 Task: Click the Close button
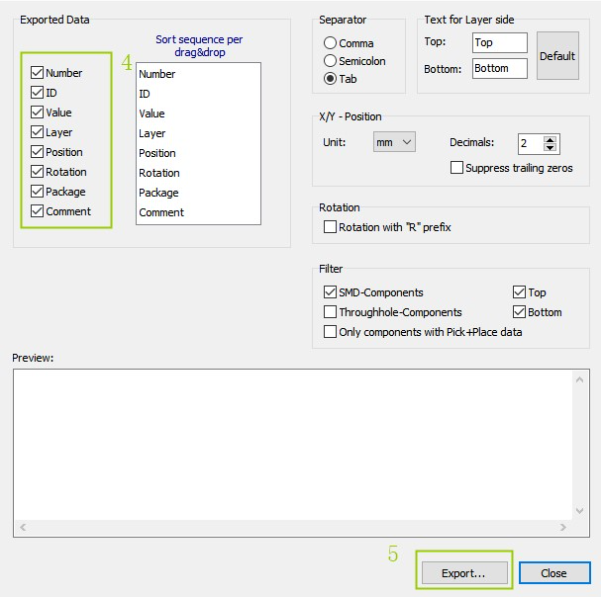click(553, 573)
